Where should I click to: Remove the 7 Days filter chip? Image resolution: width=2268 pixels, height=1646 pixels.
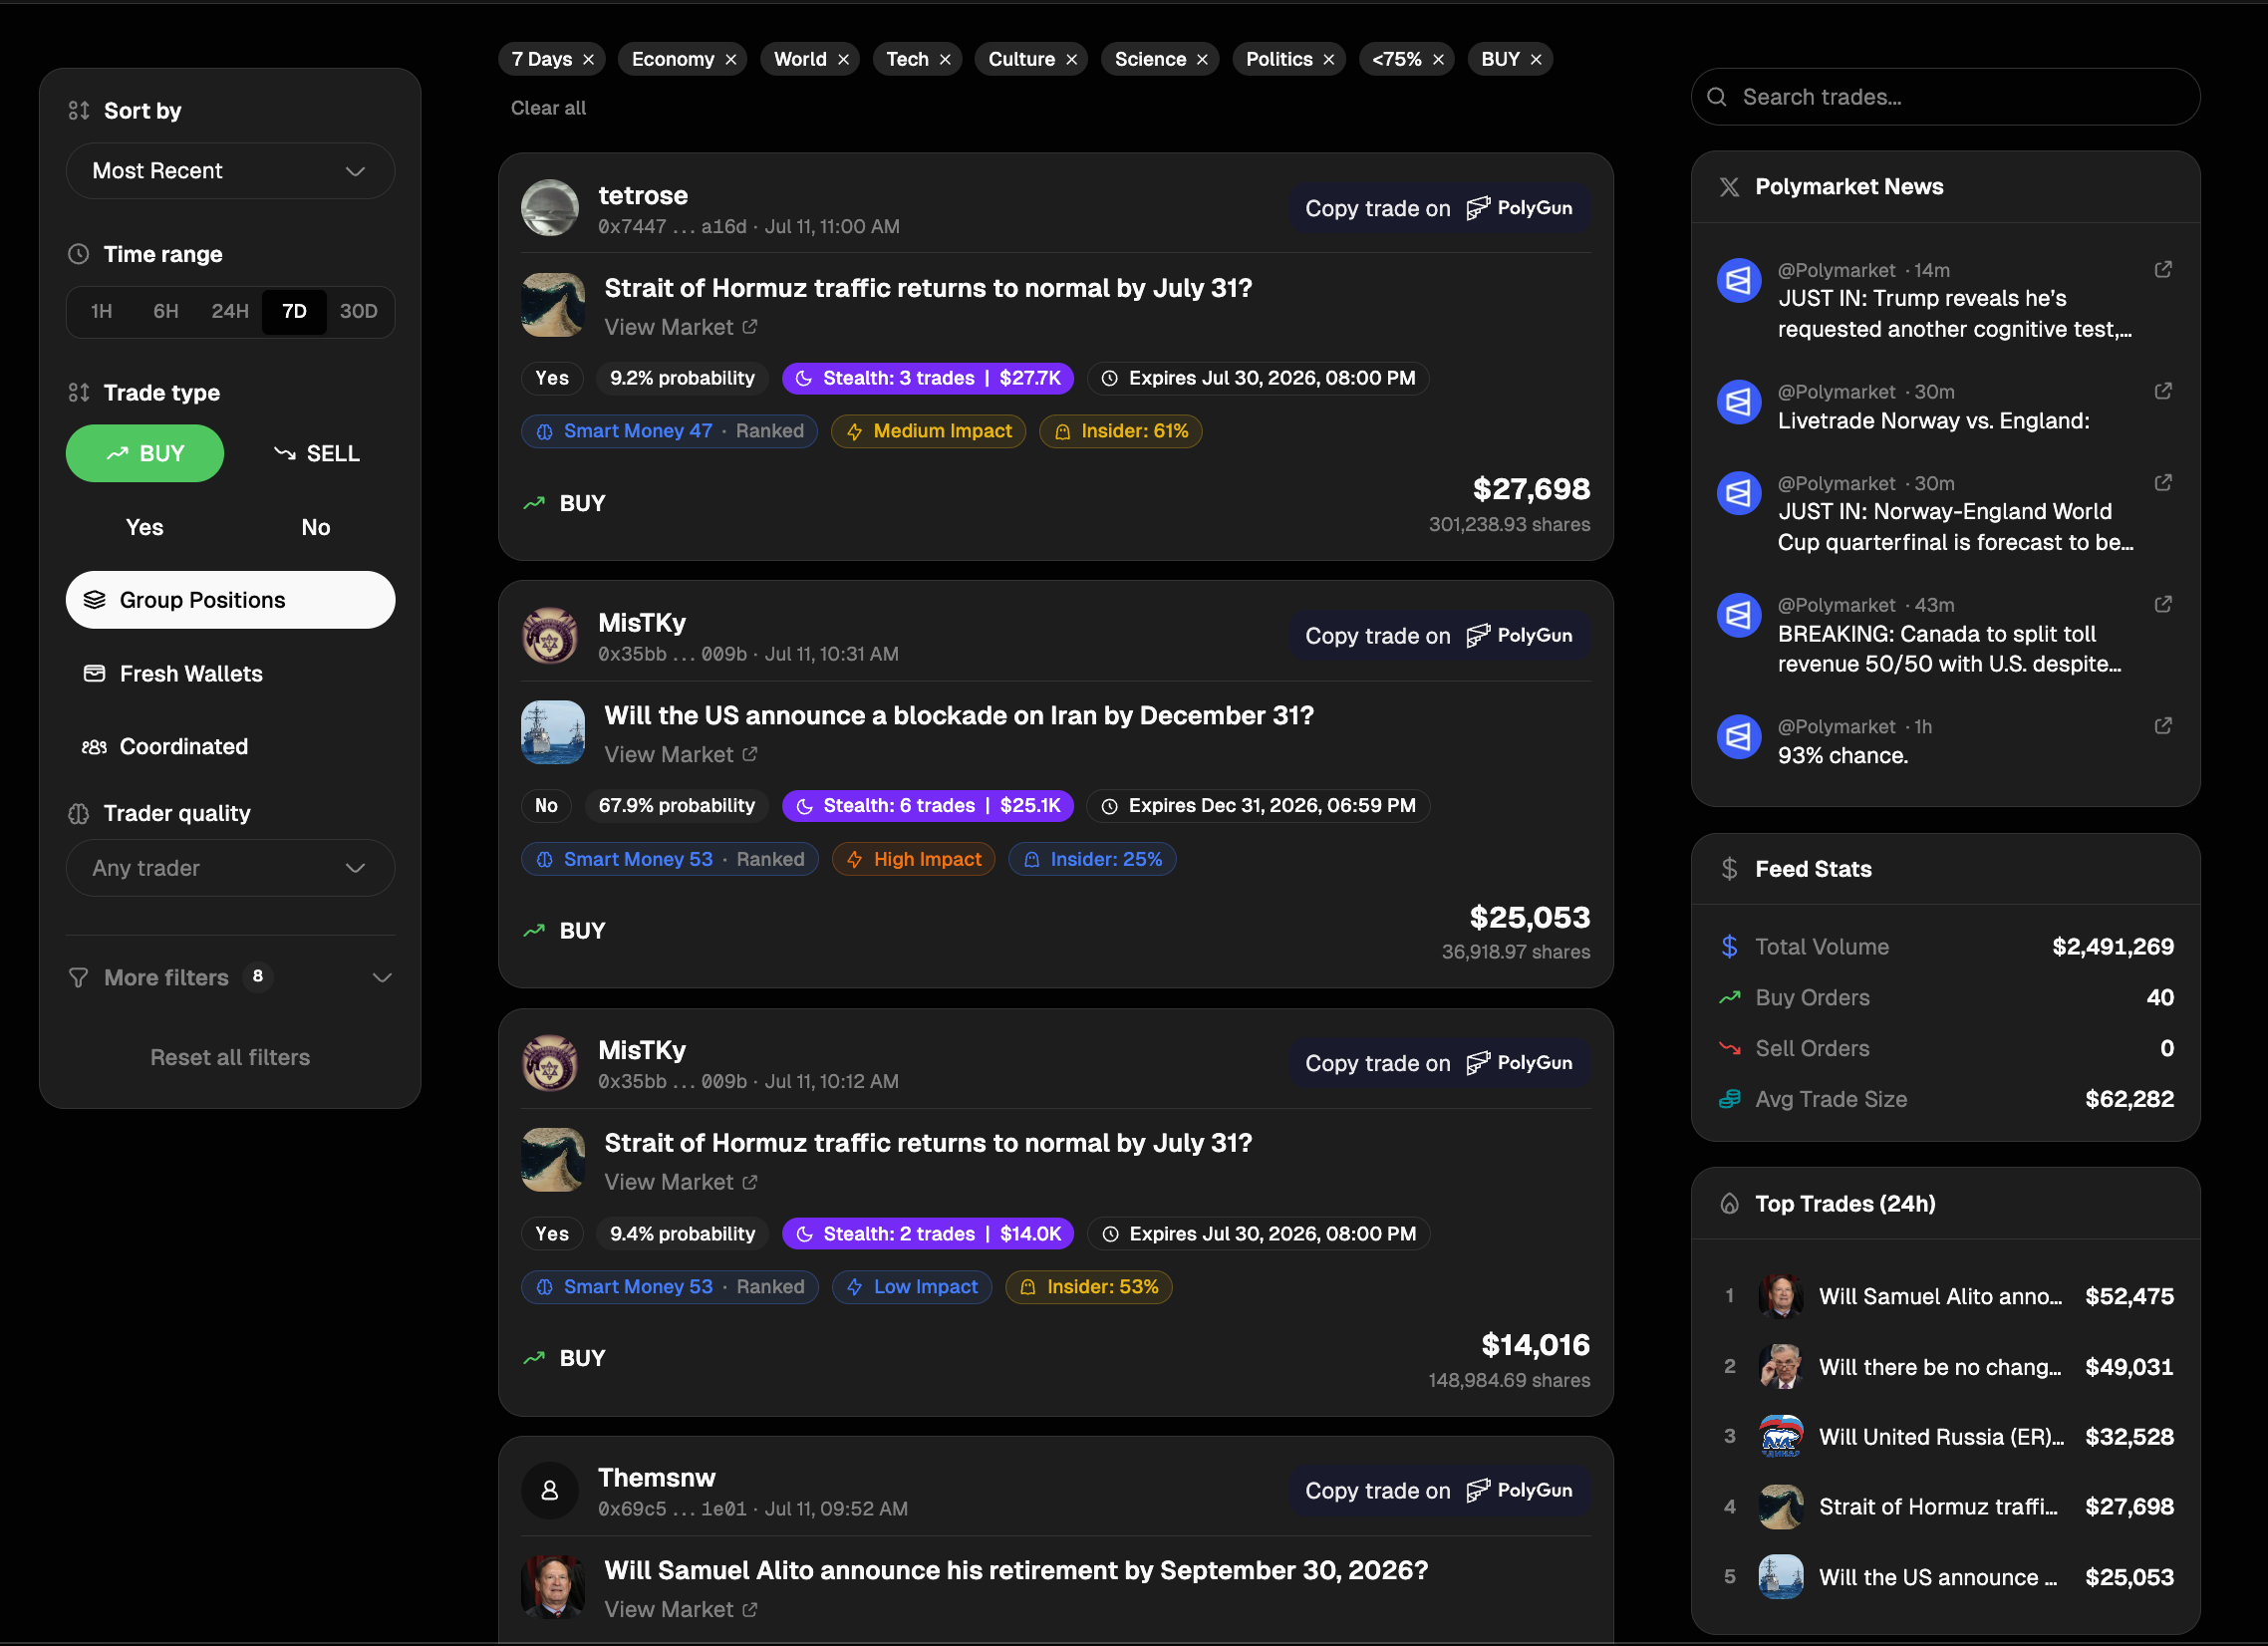pyautogui.click(x=588, y=60)
